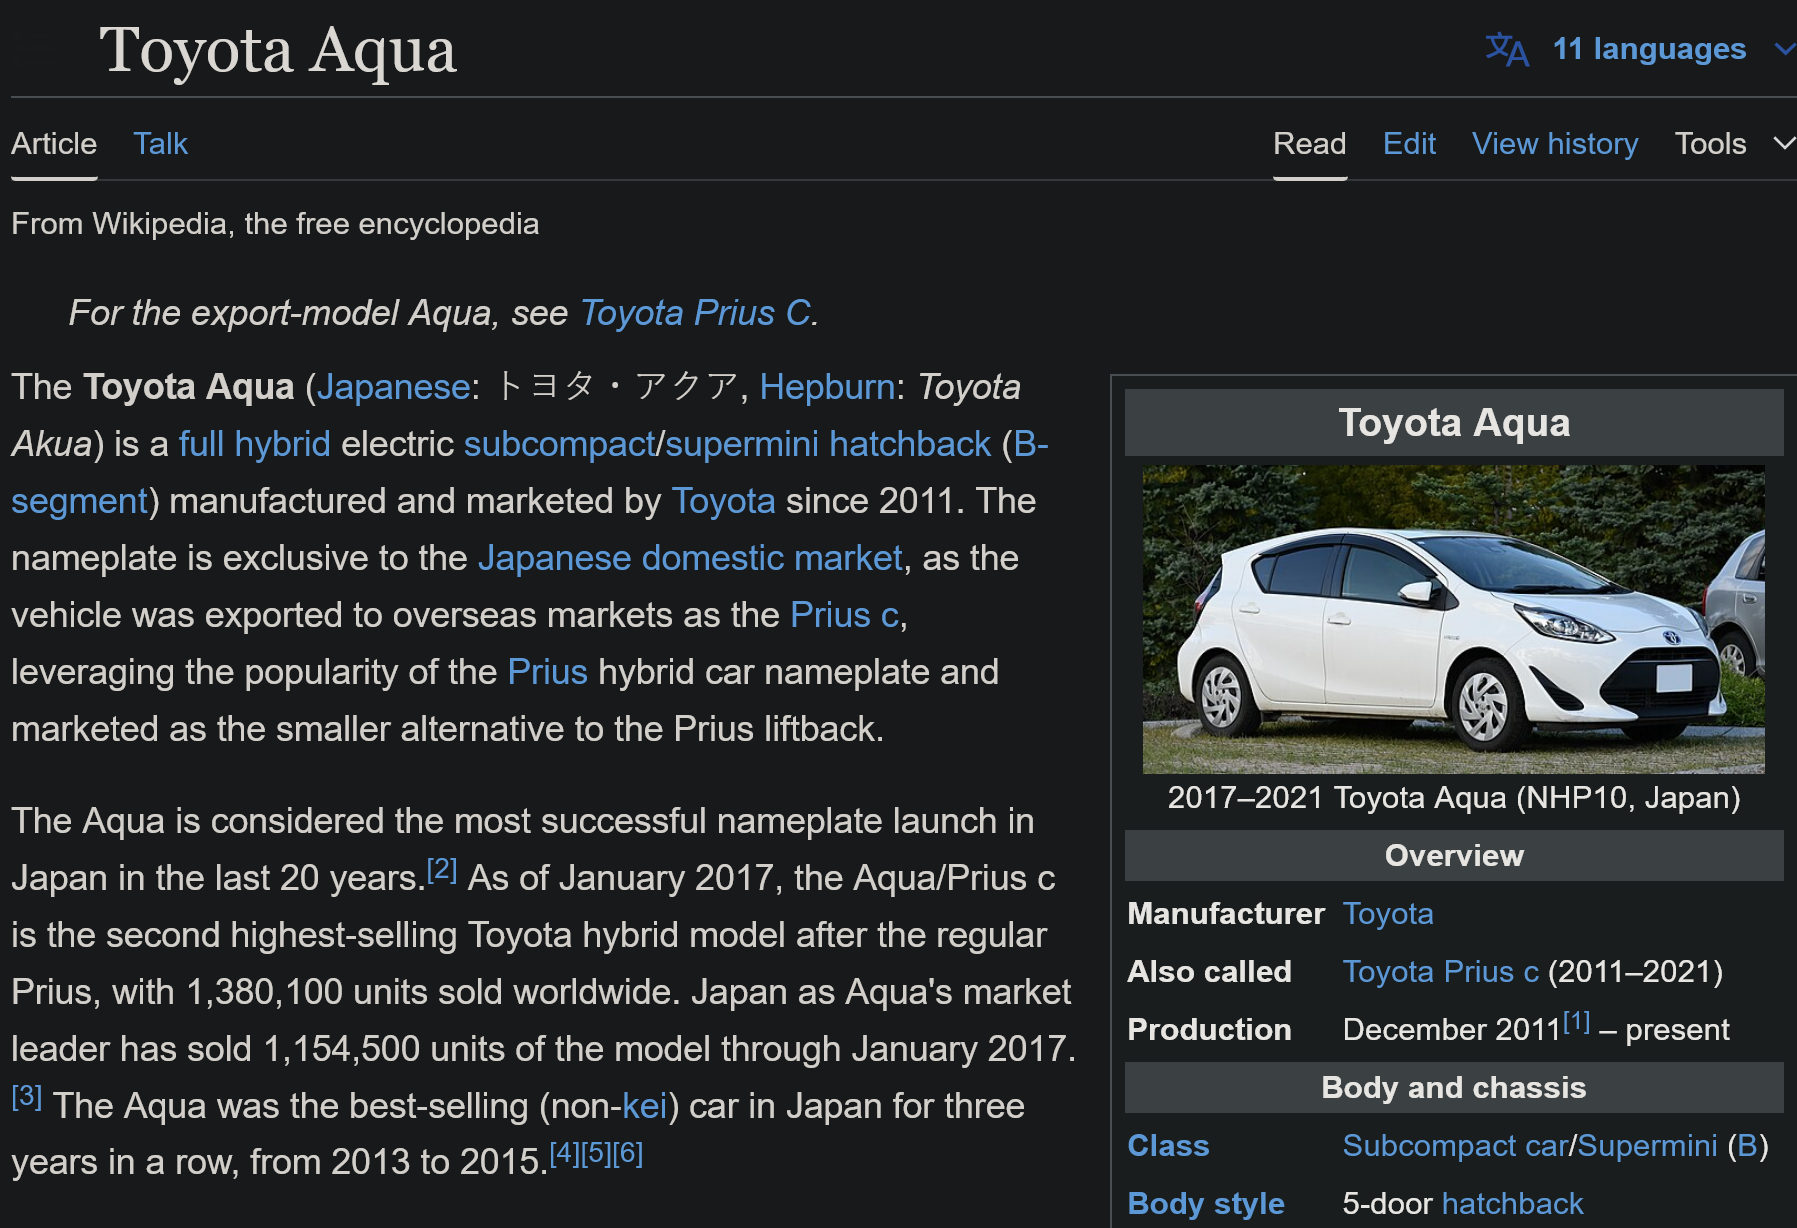Screen dimensions: 1797x1228
Task: Open the Body style link in infobox
Action: point(1206,1204)
